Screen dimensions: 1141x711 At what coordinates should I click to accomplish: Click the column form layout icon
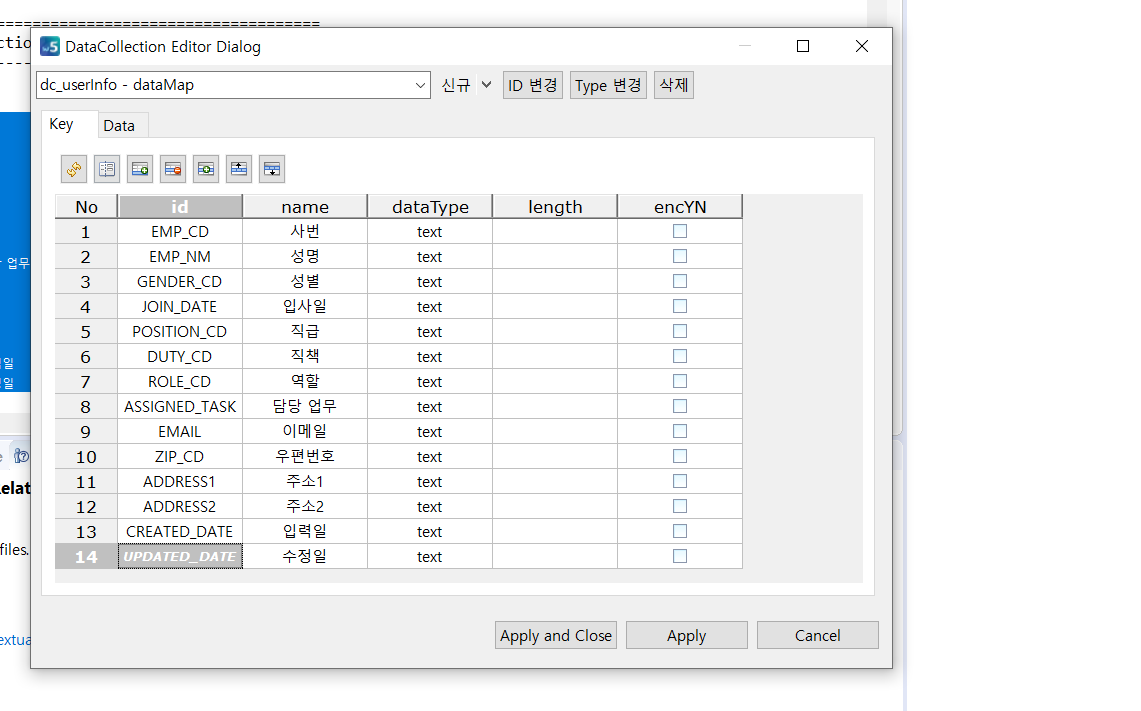click(107, 169)
